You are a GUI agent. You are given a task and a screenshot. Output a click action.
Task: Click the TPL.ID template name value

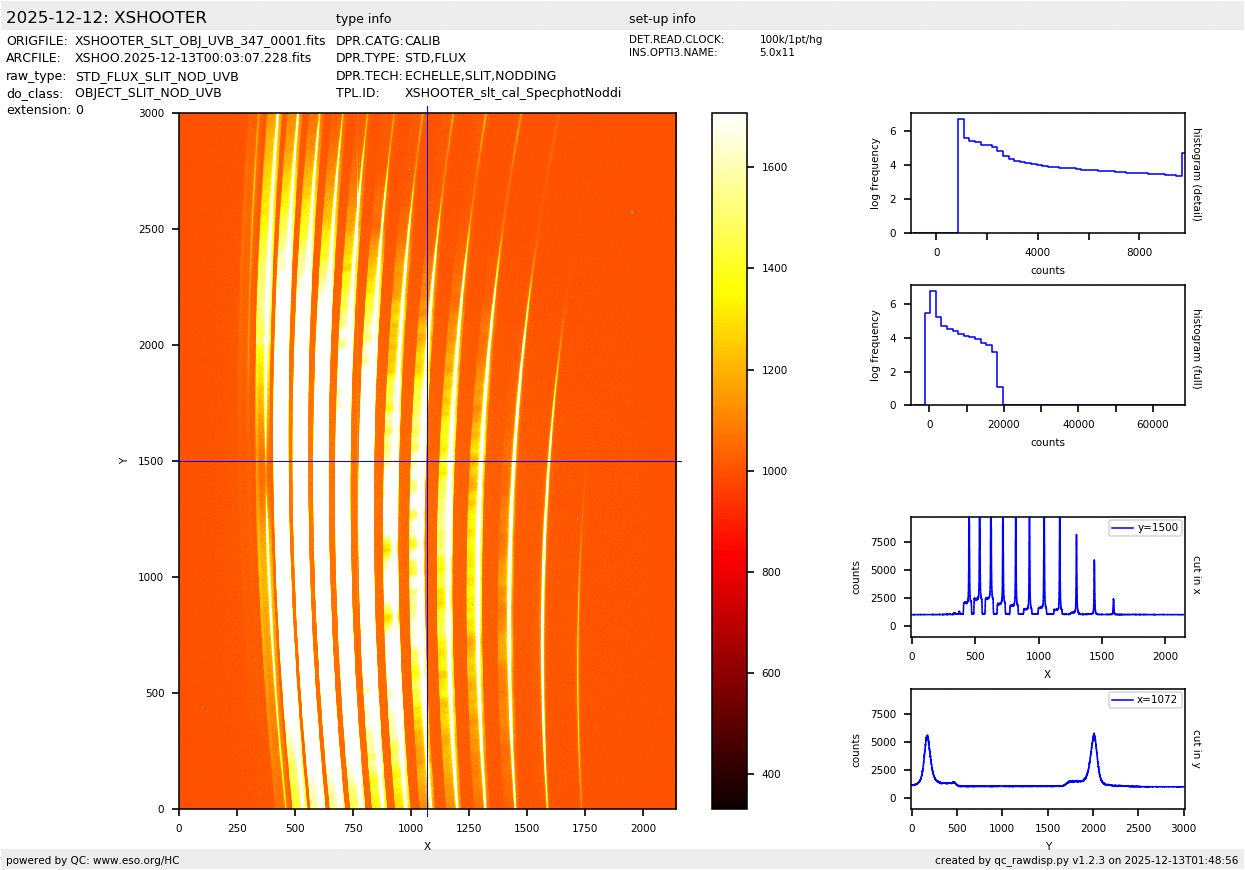coord(513,93)
